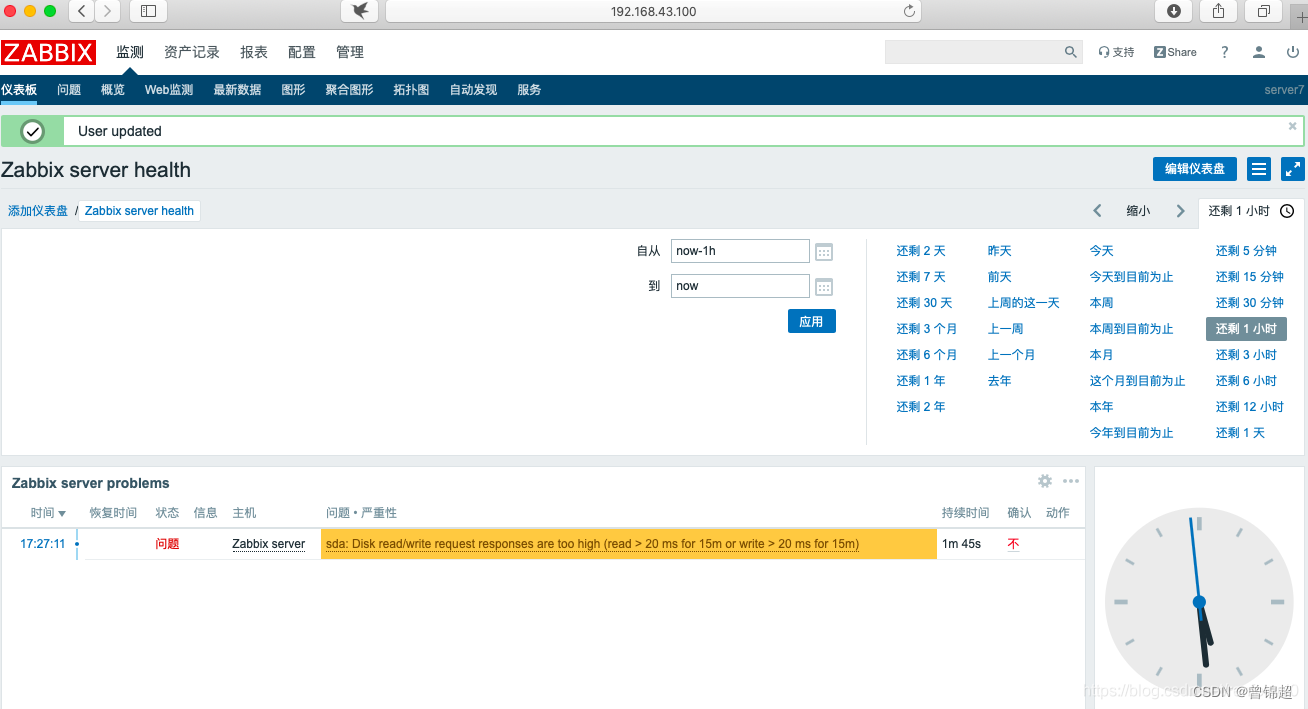Open problems widget three-dots menu
The width and height of the screenshot is (1308, 709).
1071,481
